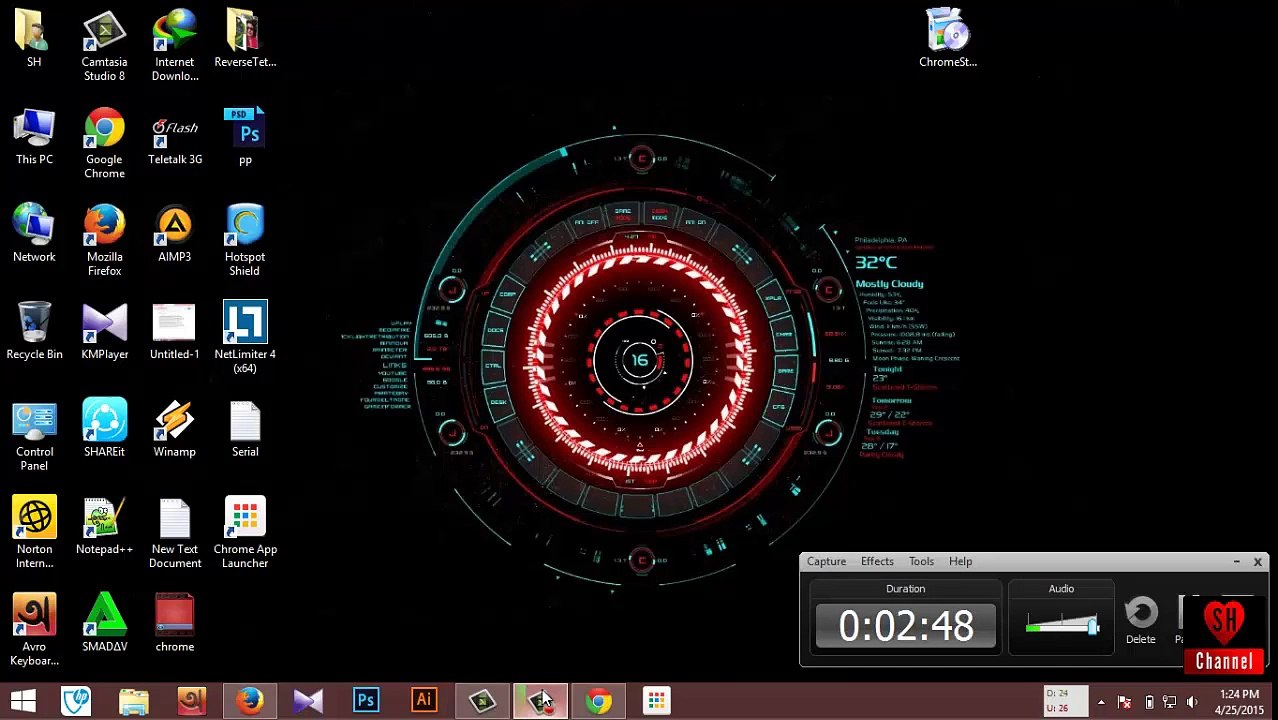This screenshot has height=720, width=1278.
Task: Click the battery tray icon
Action: (x=1149, y=702)
